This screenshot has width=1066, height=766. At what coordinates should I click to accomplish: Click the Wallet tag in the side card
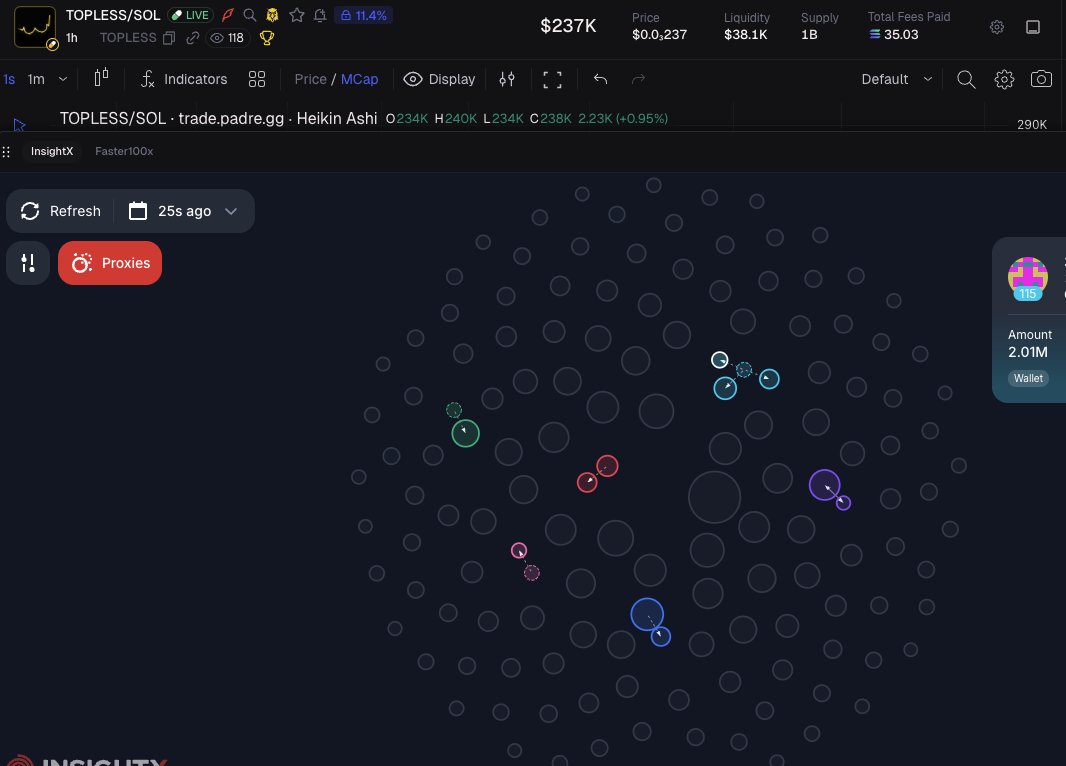pos(1027,379)
